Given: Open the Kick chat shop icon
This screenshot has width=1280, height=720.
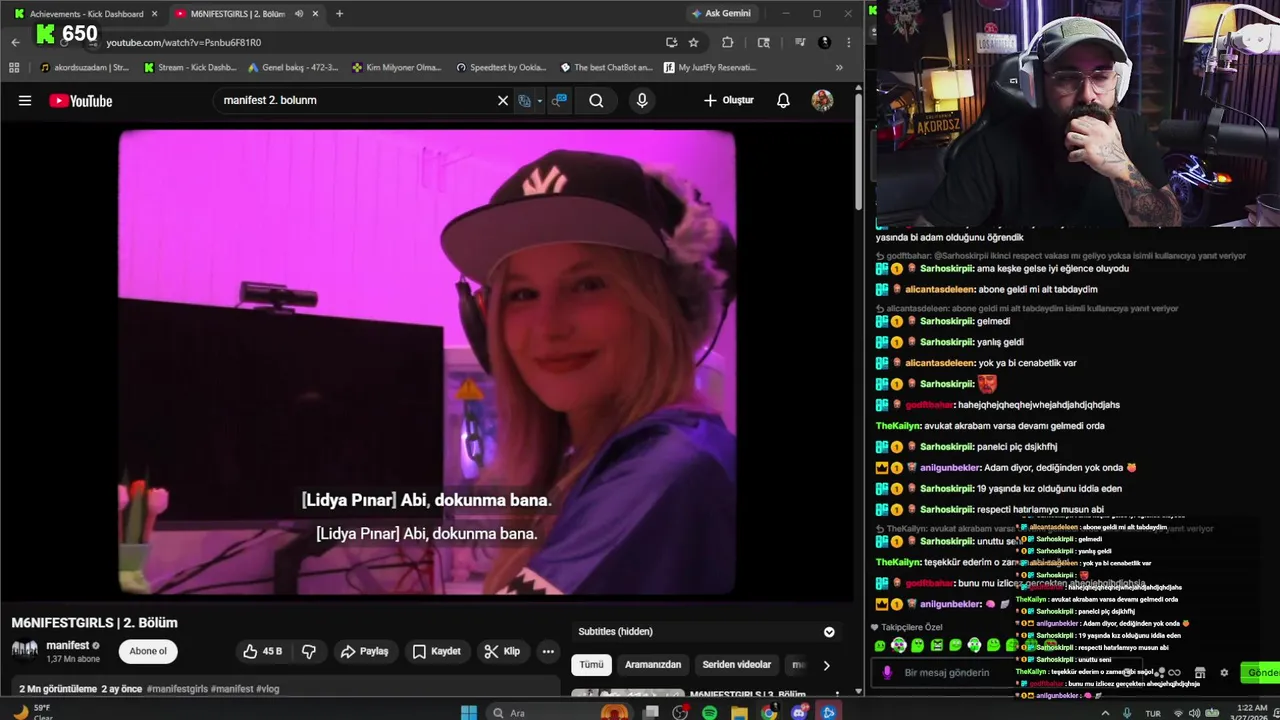Looking at the screenshot, I should coord(1200,673).
